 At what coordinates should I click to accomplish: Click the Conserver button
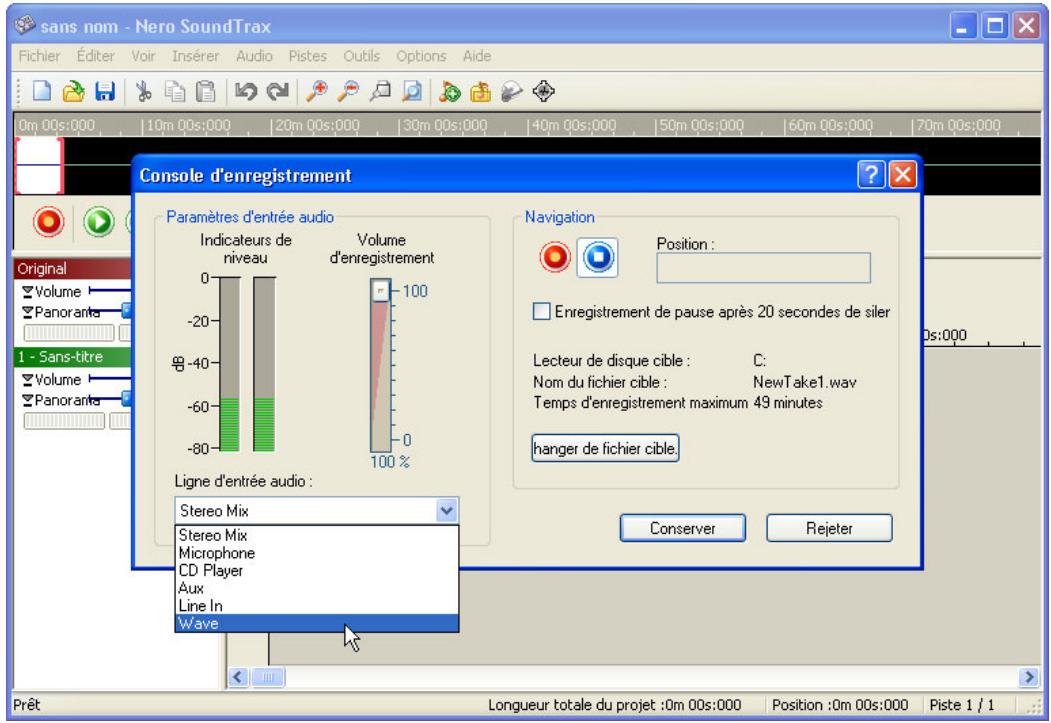click(682, 528)
